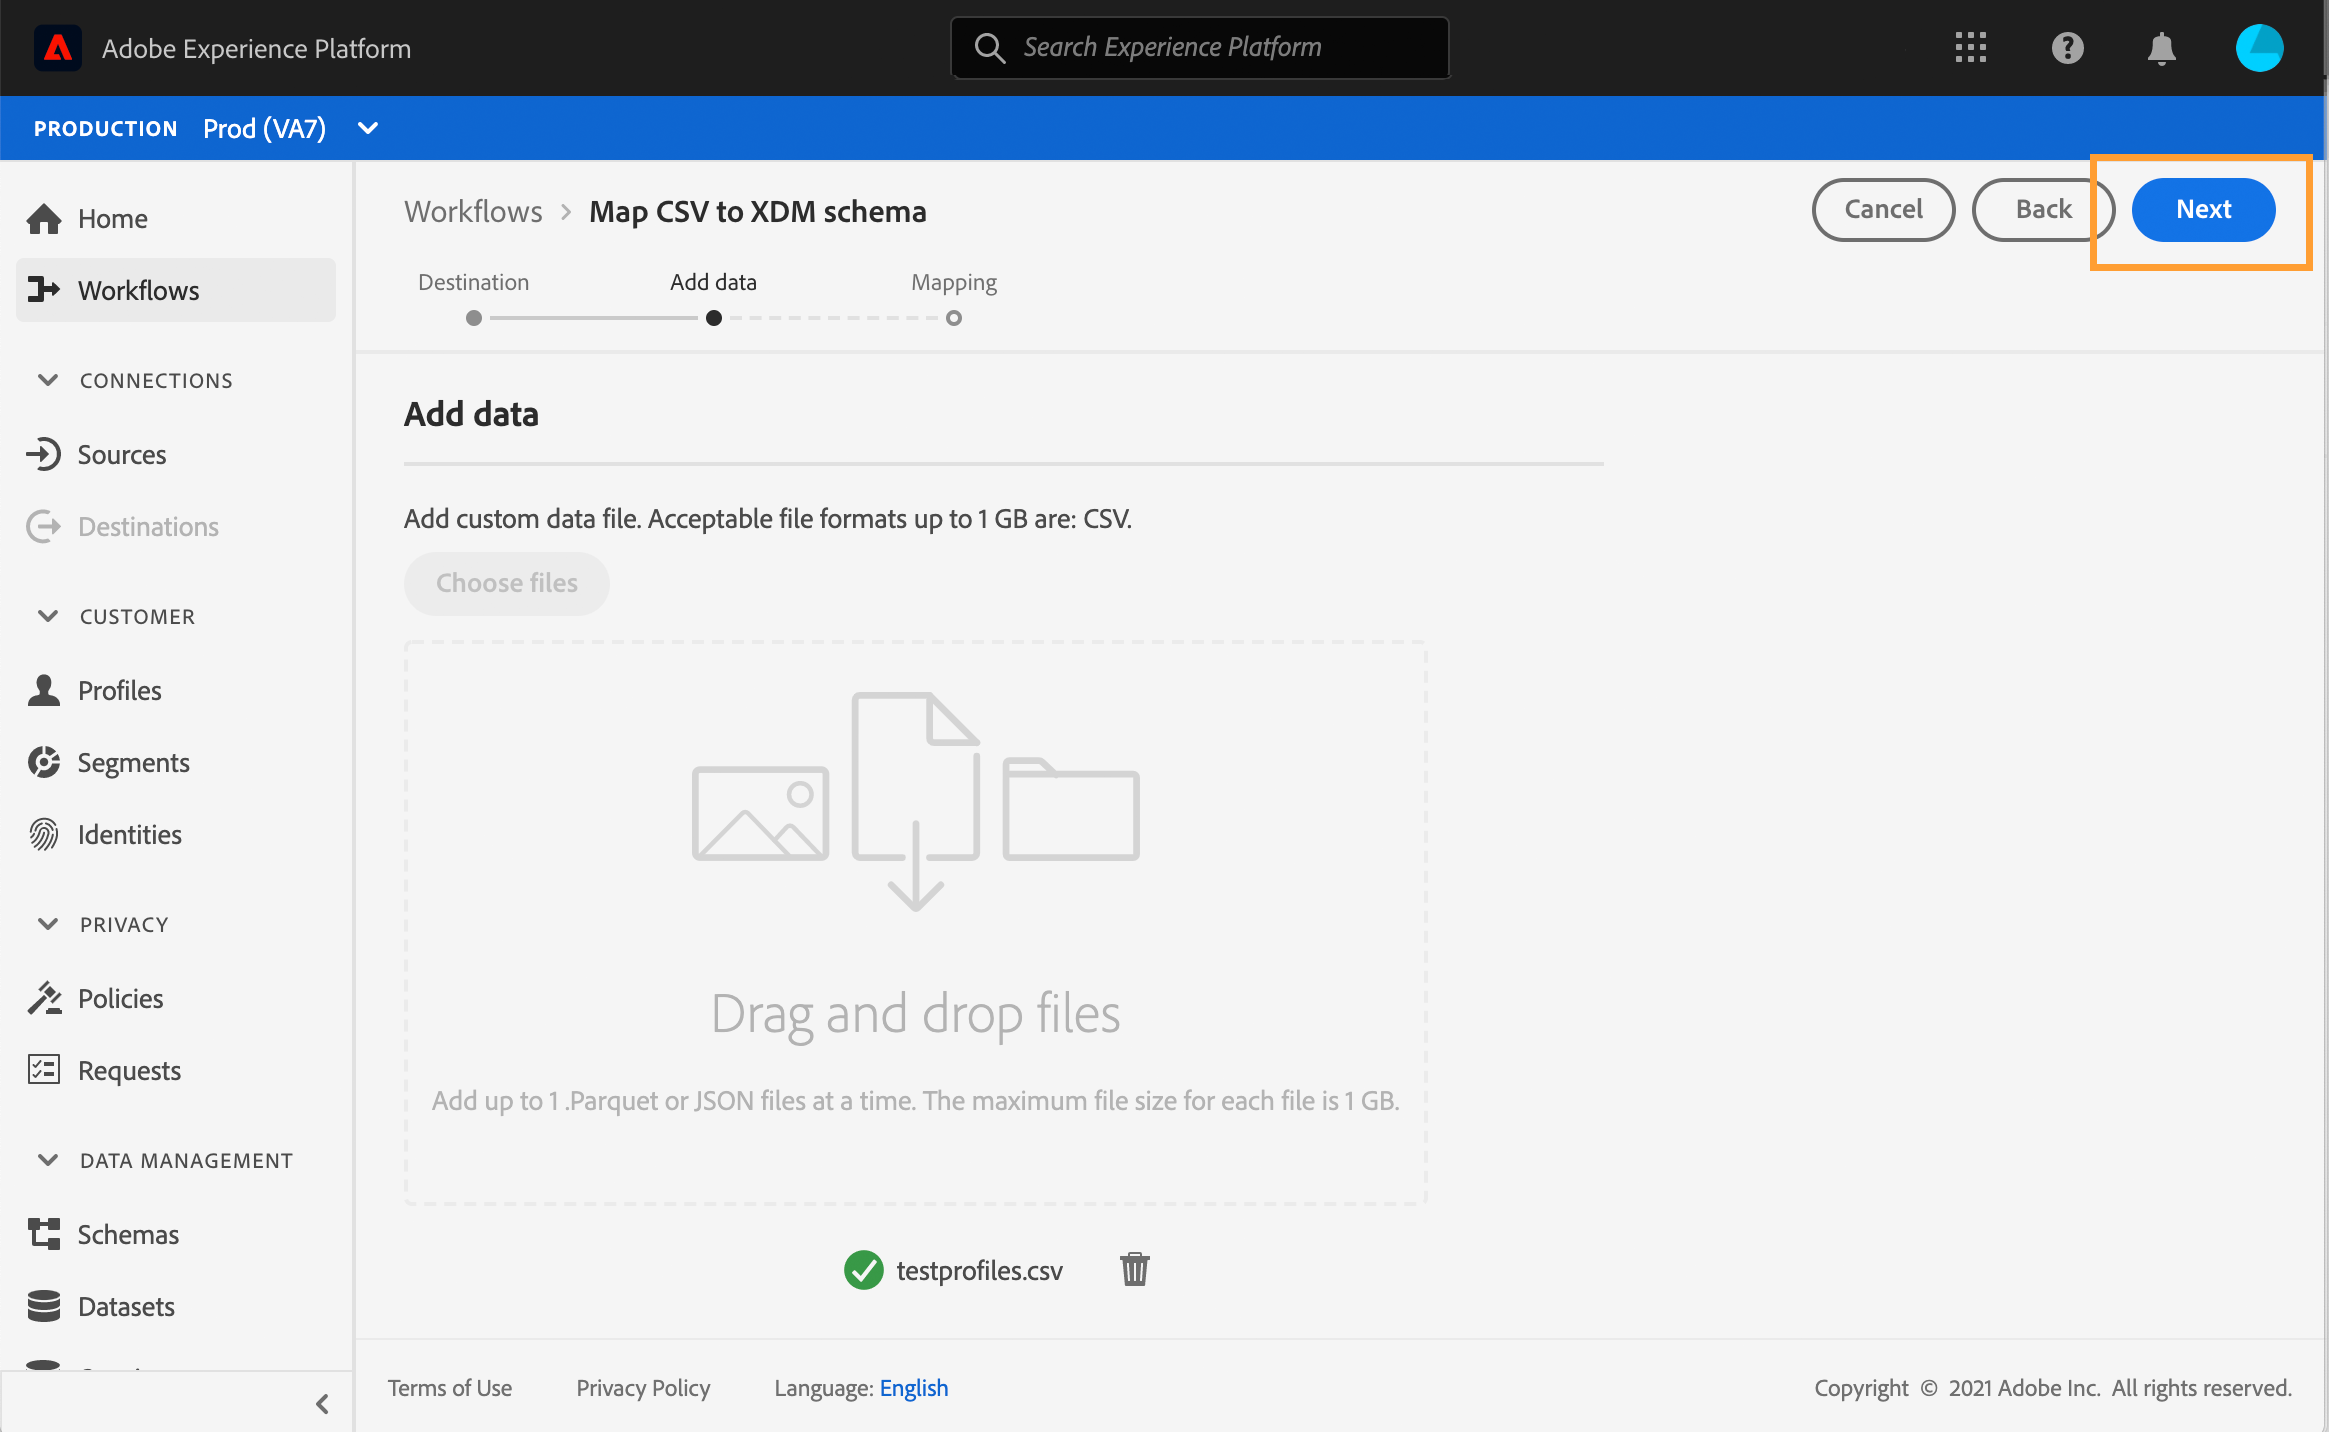Click the Adobe logo icon

tap(58, 48)
